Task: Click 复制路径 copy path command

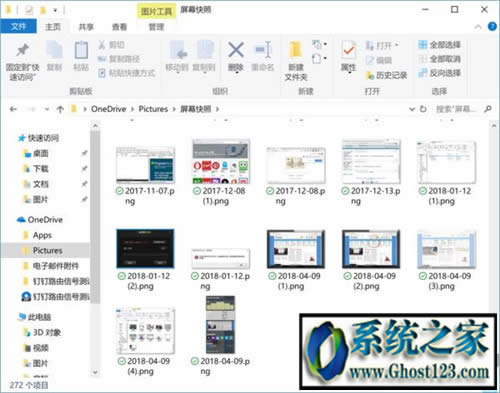Action: (118, 59)
